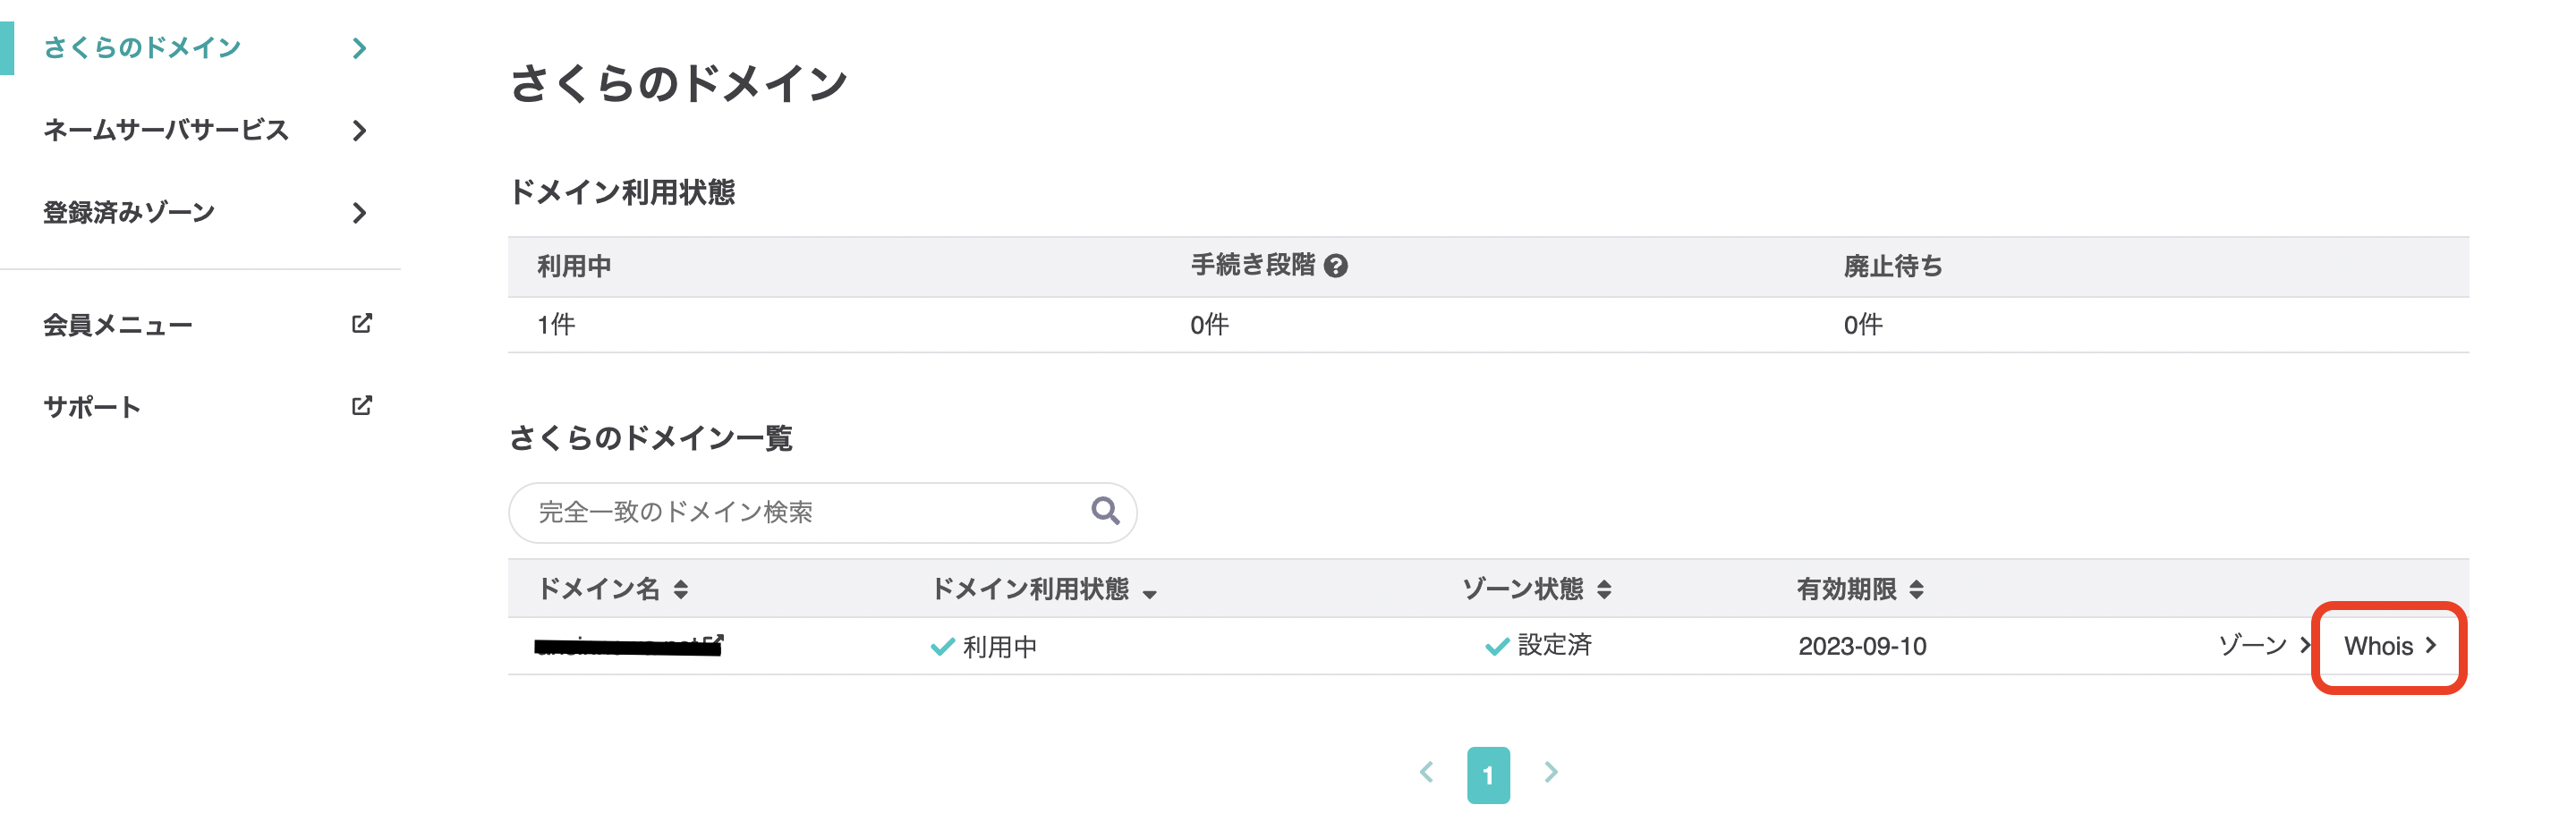Screen dimensions: 2576x839
Task: Open the help tooltip beside 手続き段階
Action: coord(1339,266)
